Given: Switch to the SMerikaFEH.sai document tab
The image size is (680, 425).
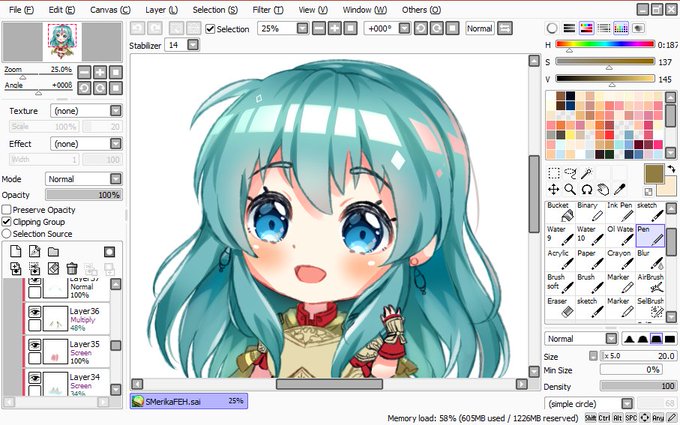Looking at the screenshot, I should coord(189,401).
